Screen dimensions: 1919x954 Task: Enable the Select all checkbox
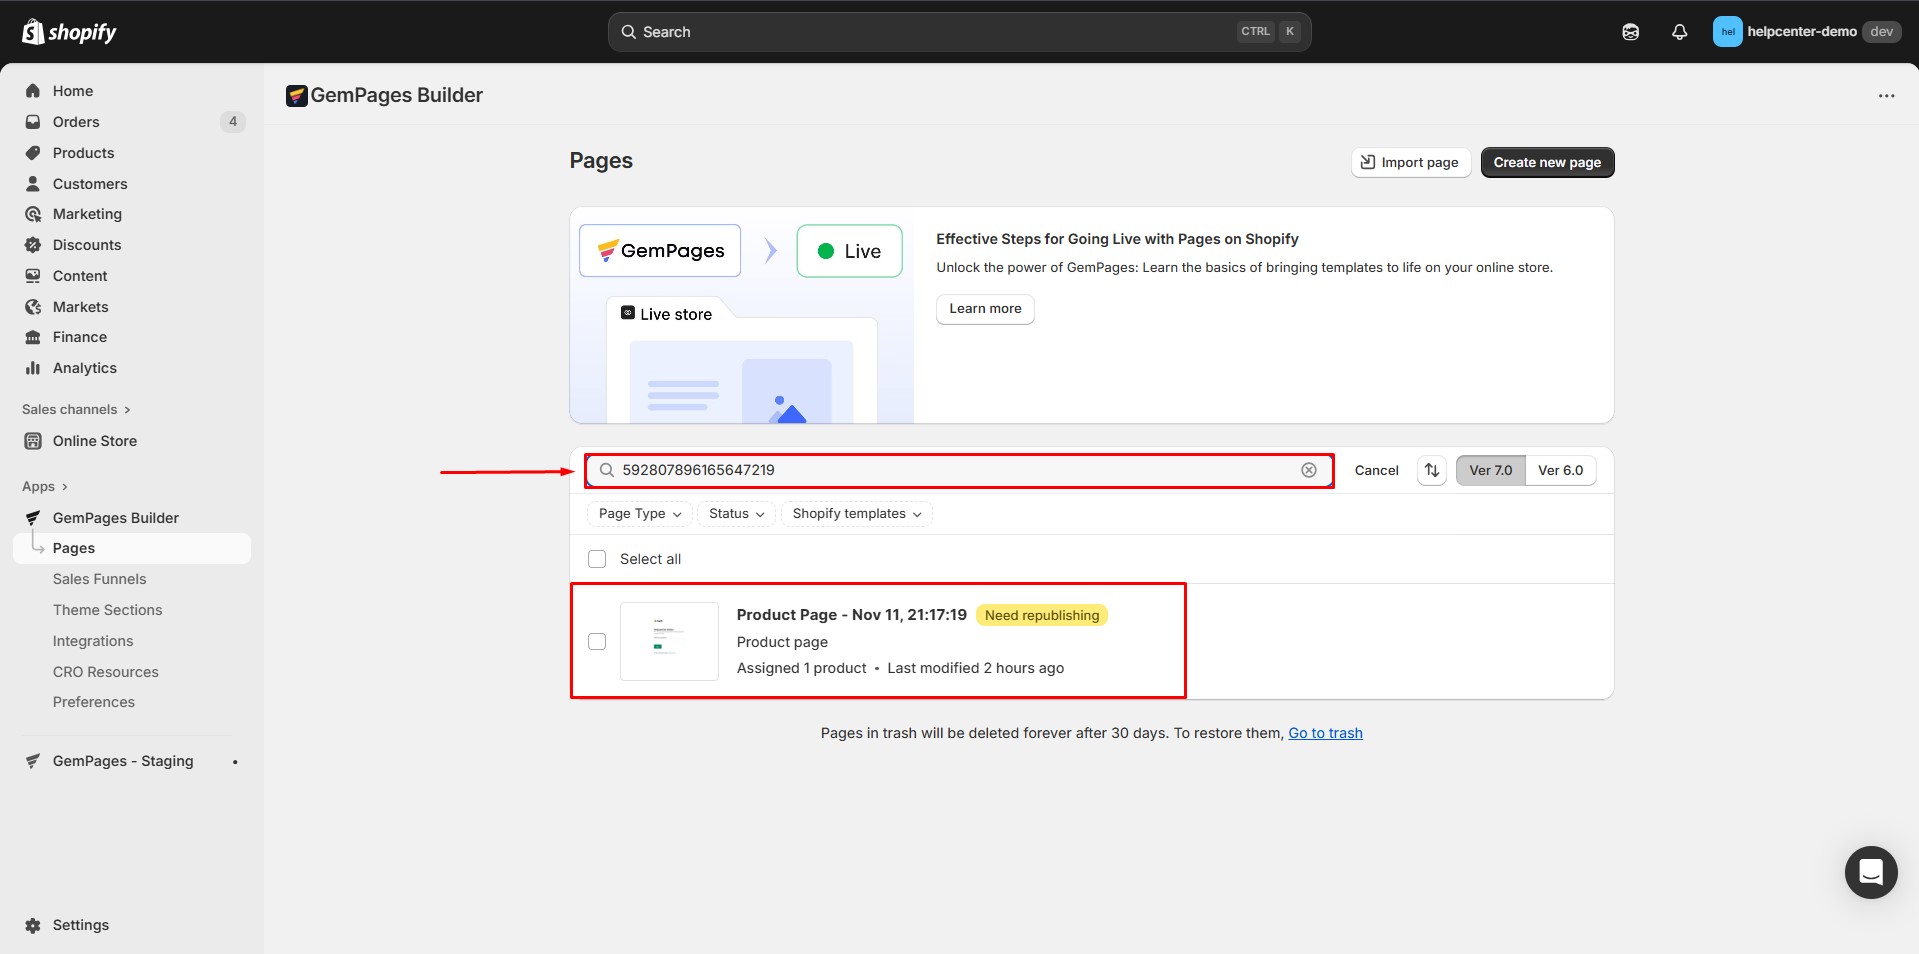point(597,559)
